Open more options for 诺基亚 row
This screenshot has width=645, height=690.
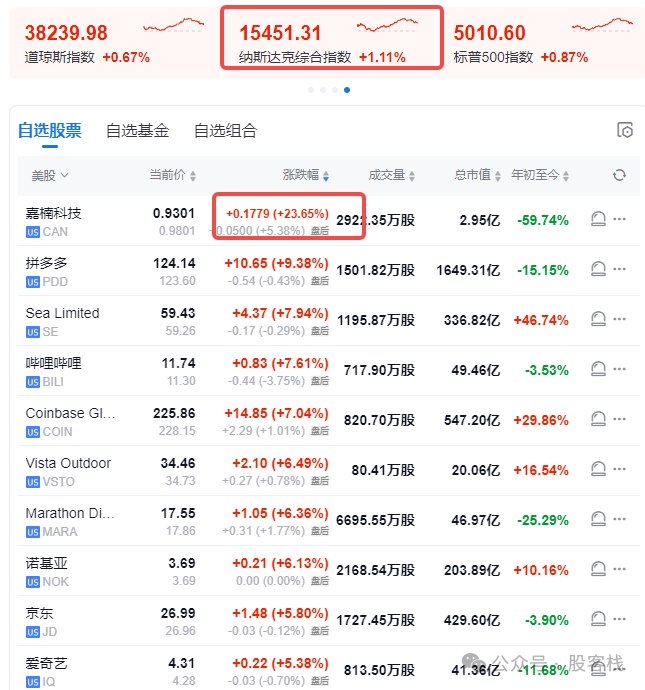click(619, 569)
